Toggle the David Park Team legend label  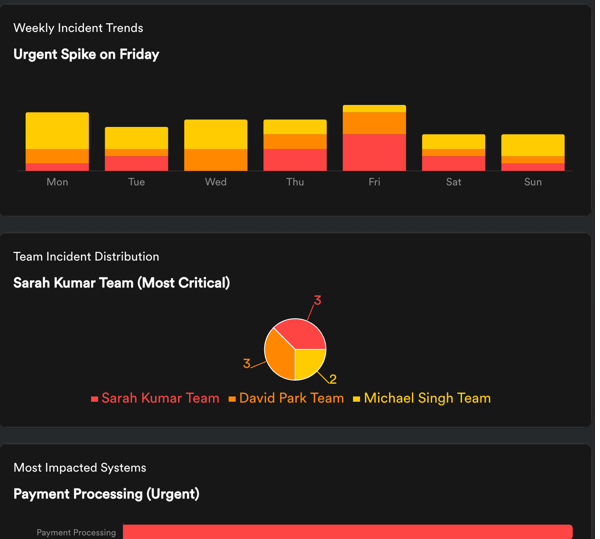(x=291, y=398)
